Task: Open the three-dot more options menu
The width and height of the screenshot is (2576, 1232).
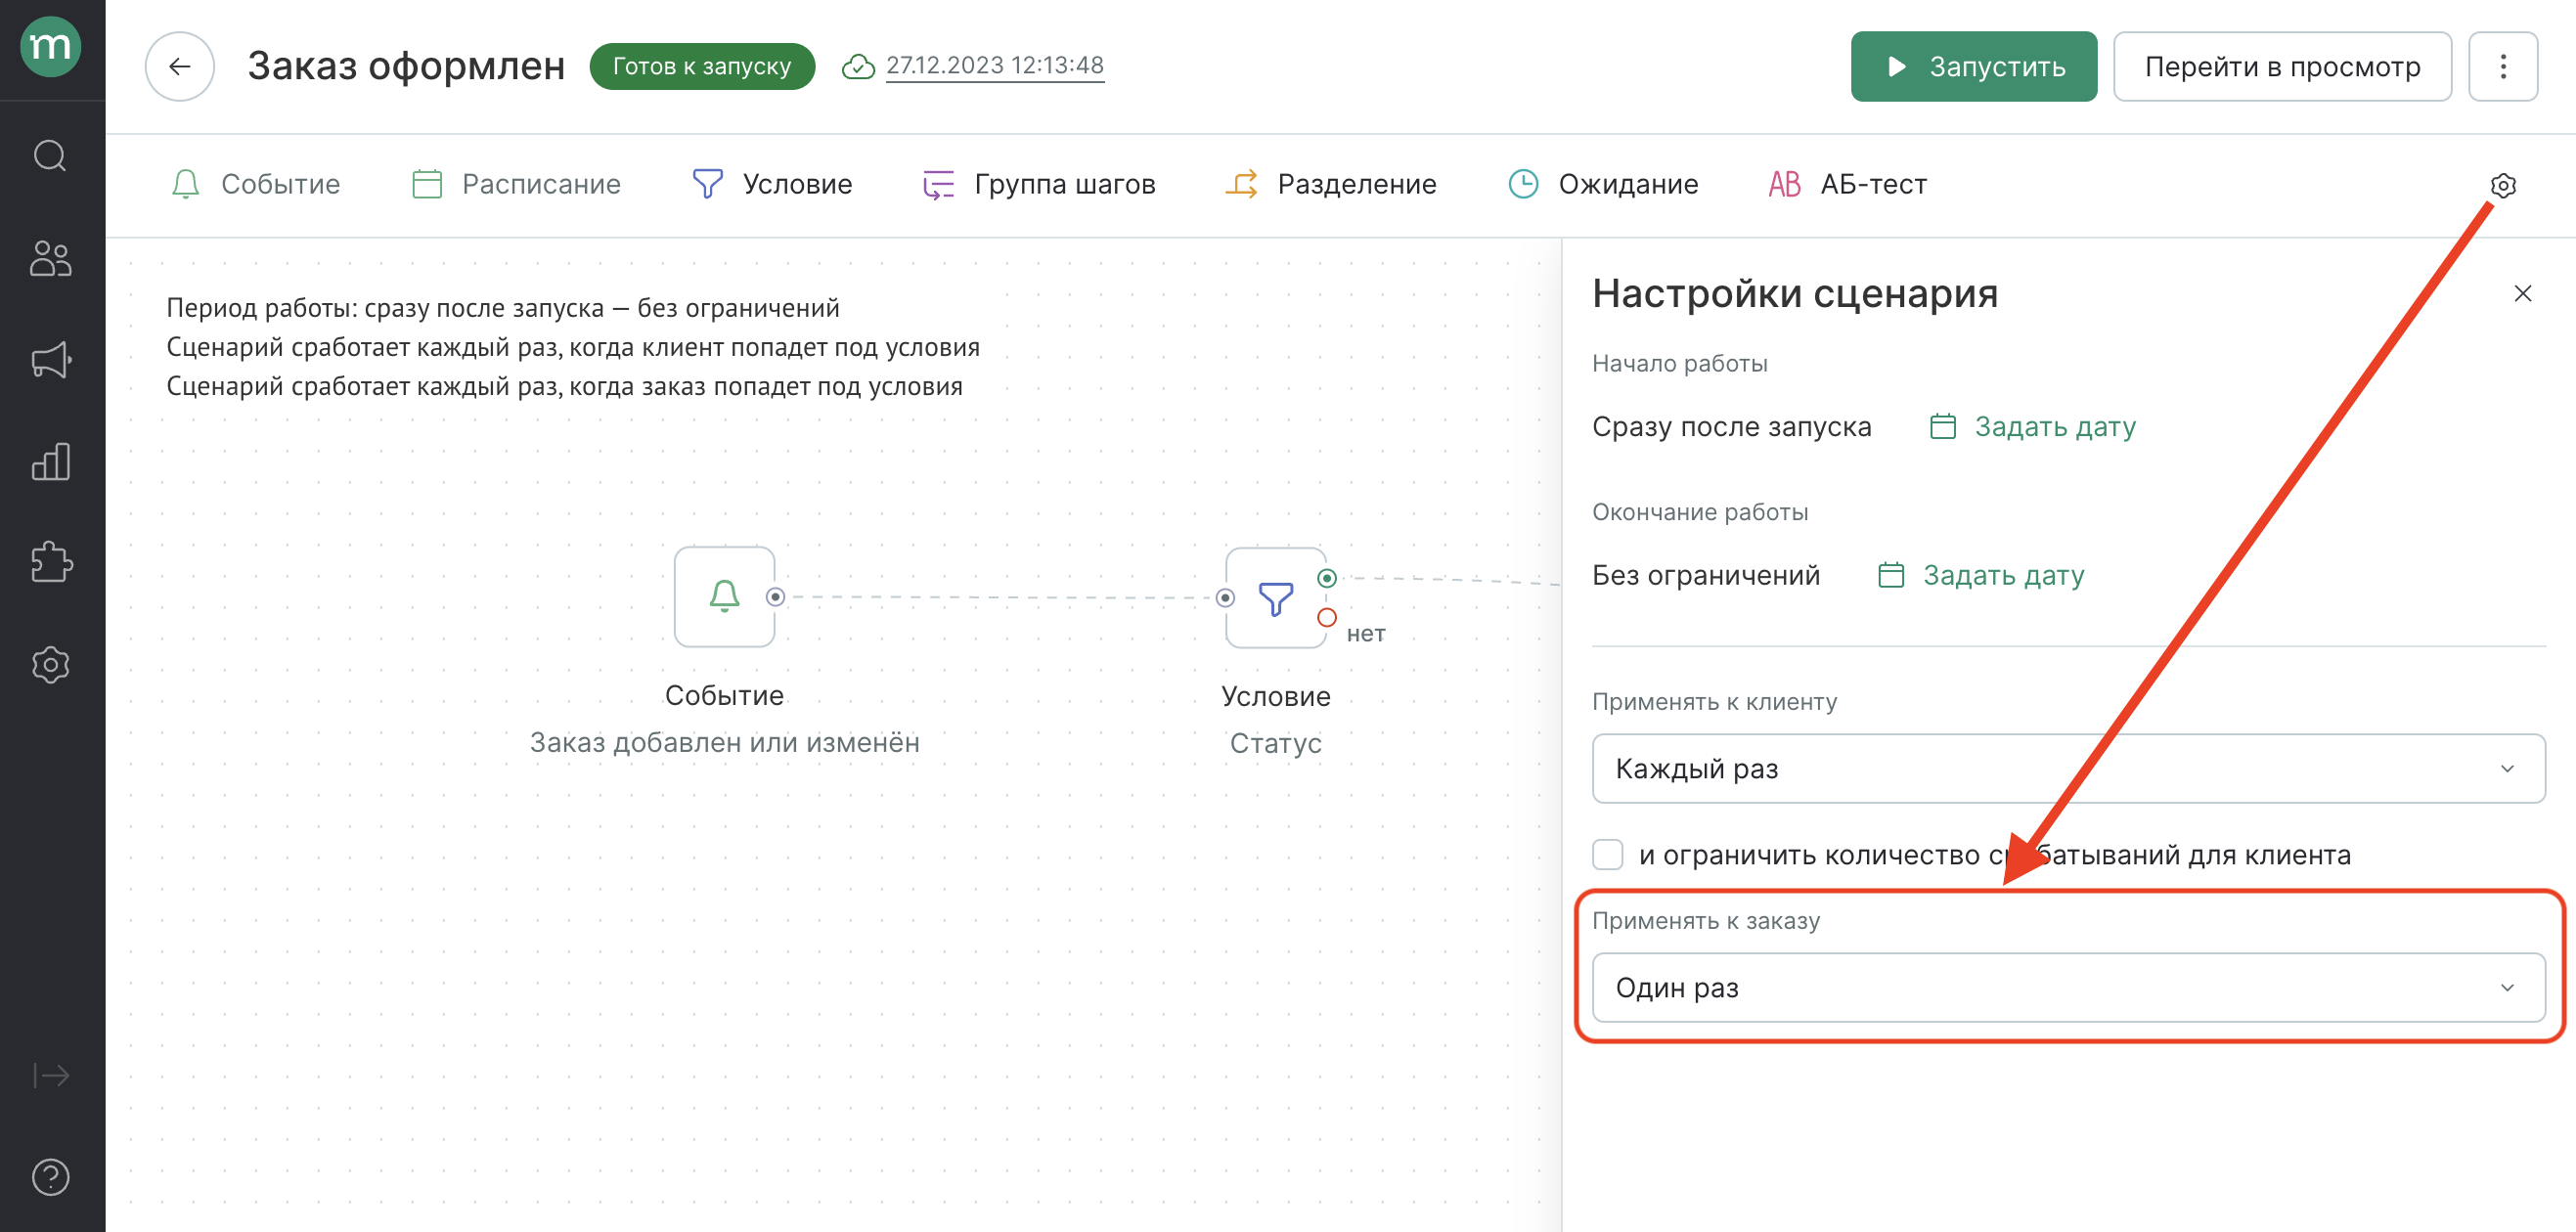Action: [2503, 66]
